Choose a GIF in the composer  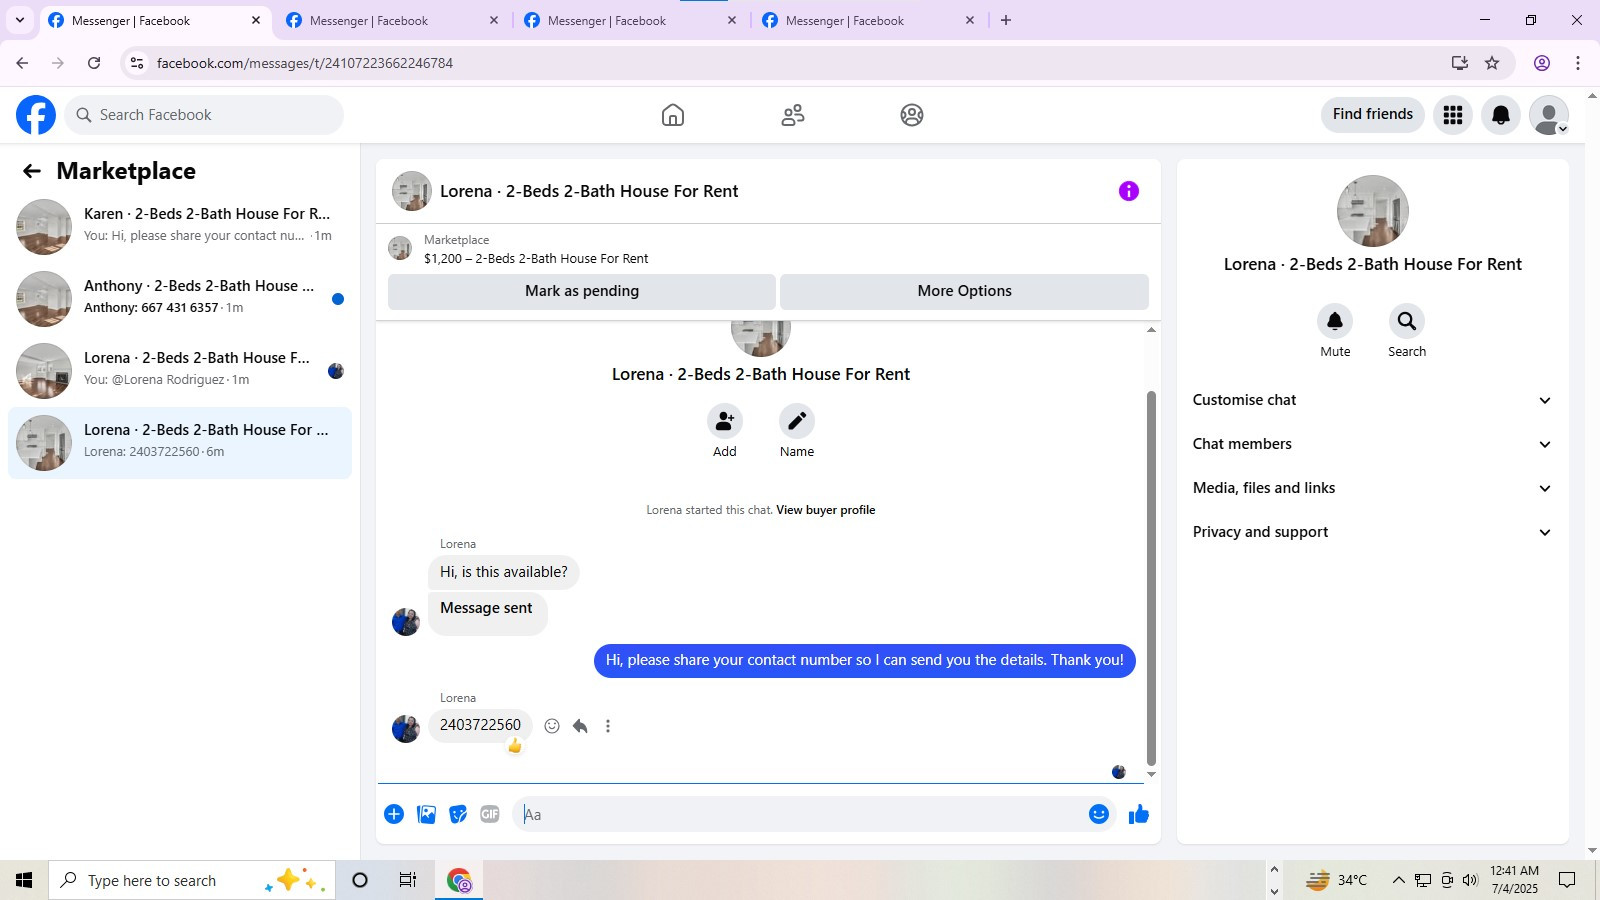coord(490,814)
